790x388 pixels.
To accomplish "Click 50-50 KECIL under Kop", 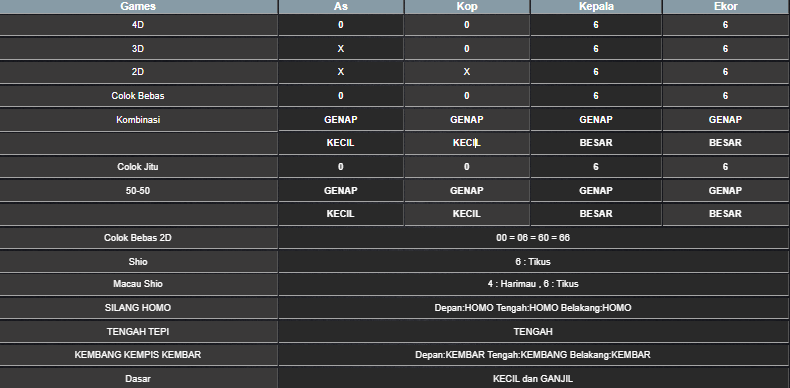I will pos(467,214).
